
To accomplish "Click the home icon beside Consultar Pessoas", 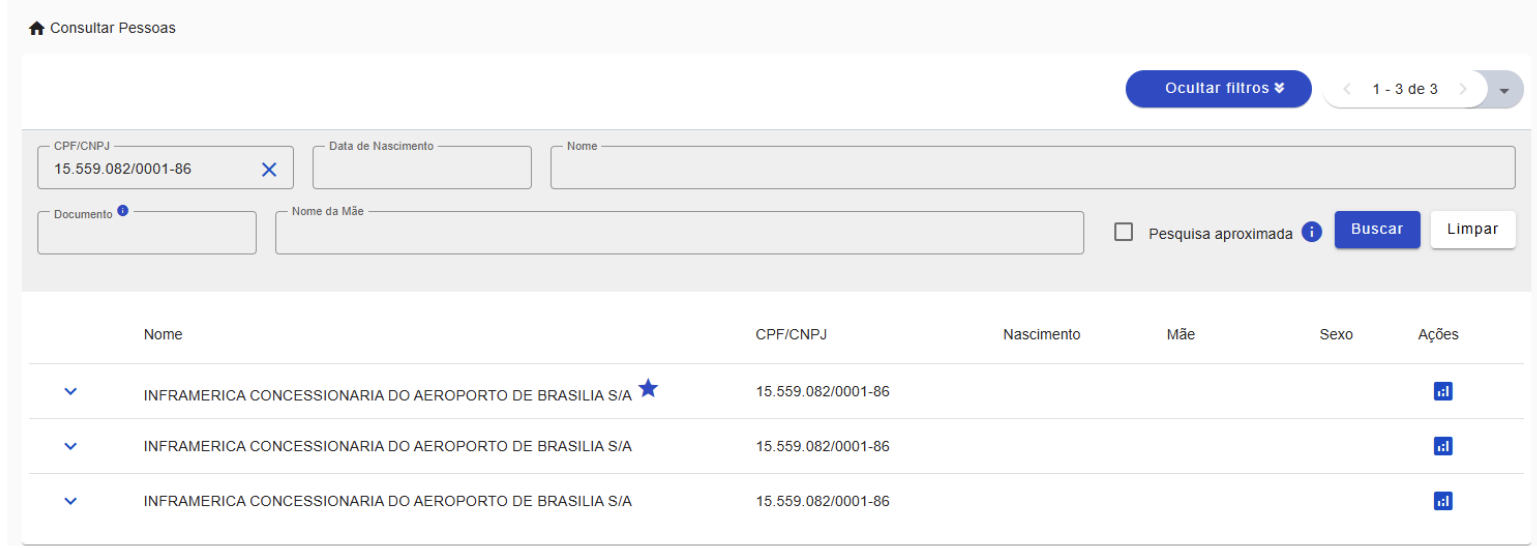I will pyautogui.click(x=37, y=29).
